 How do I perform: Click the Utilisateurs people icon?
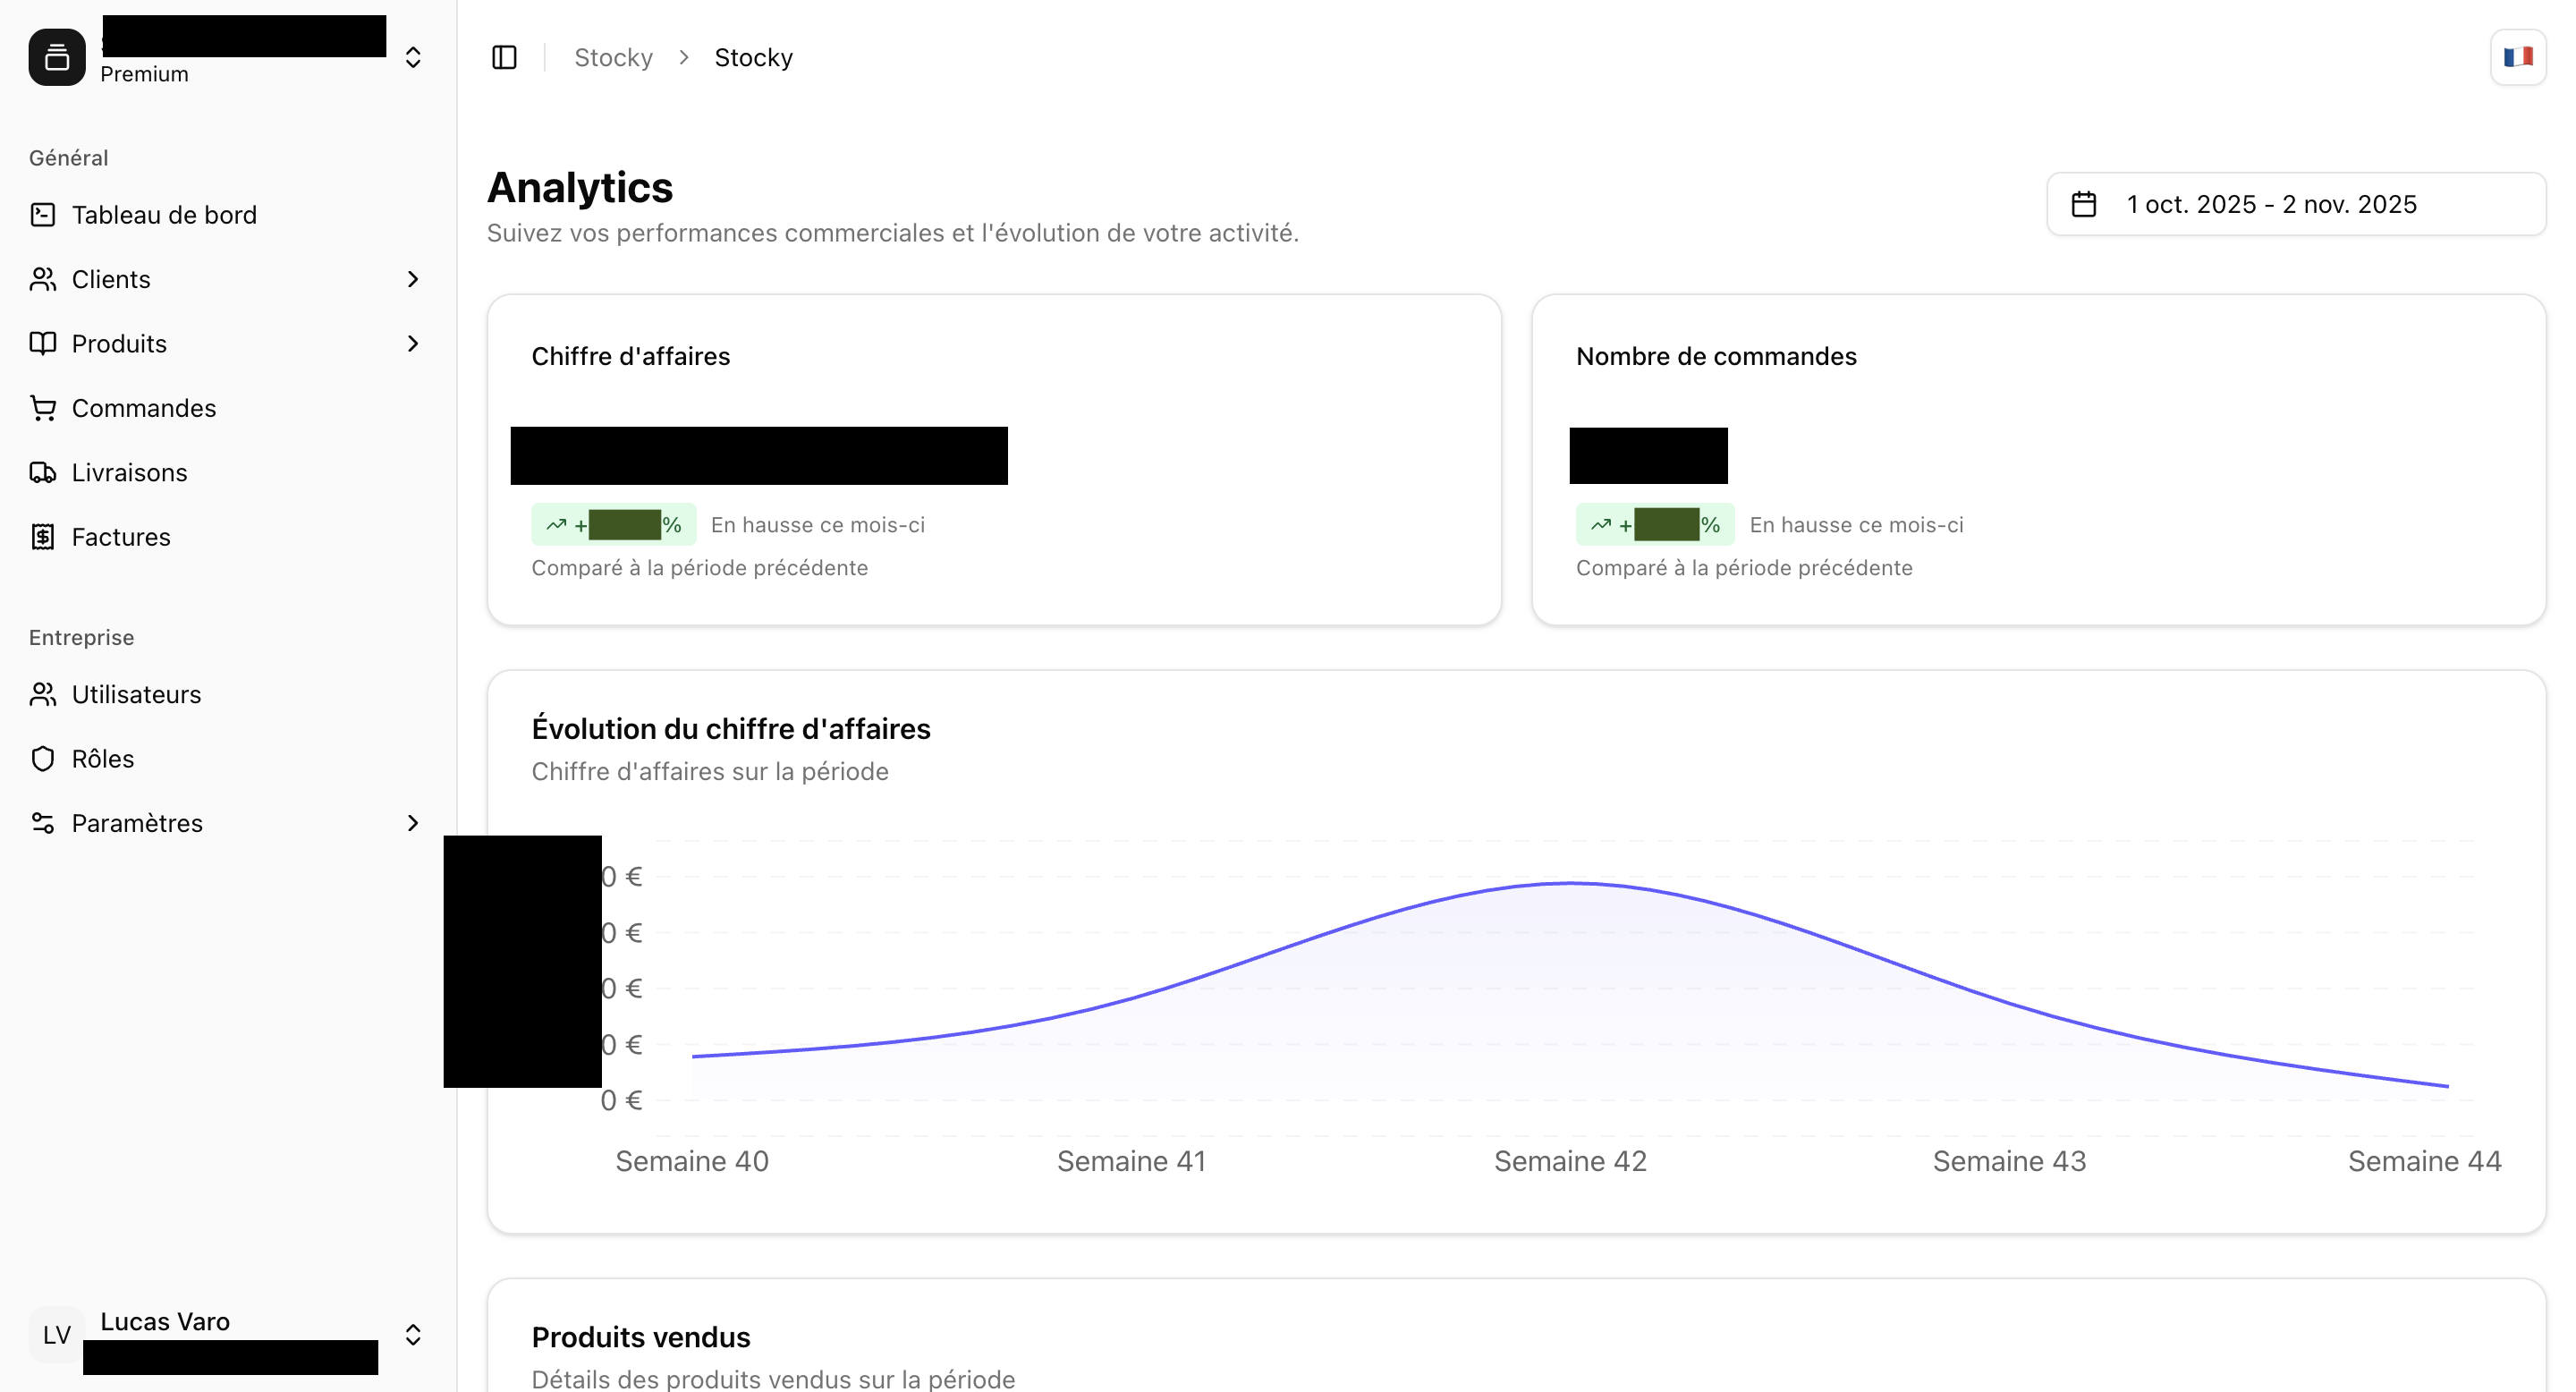point(43,695)
